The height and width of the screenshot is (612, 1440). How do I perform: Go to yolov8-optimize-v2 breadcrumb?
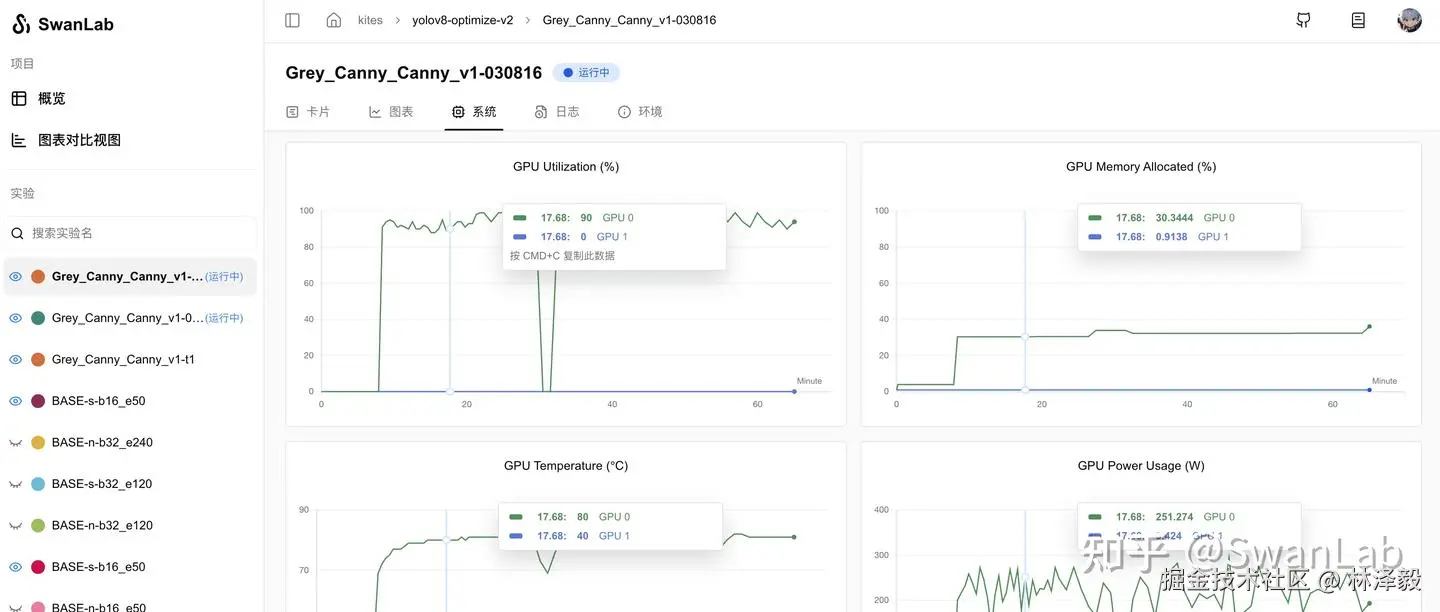coord(463,20)
